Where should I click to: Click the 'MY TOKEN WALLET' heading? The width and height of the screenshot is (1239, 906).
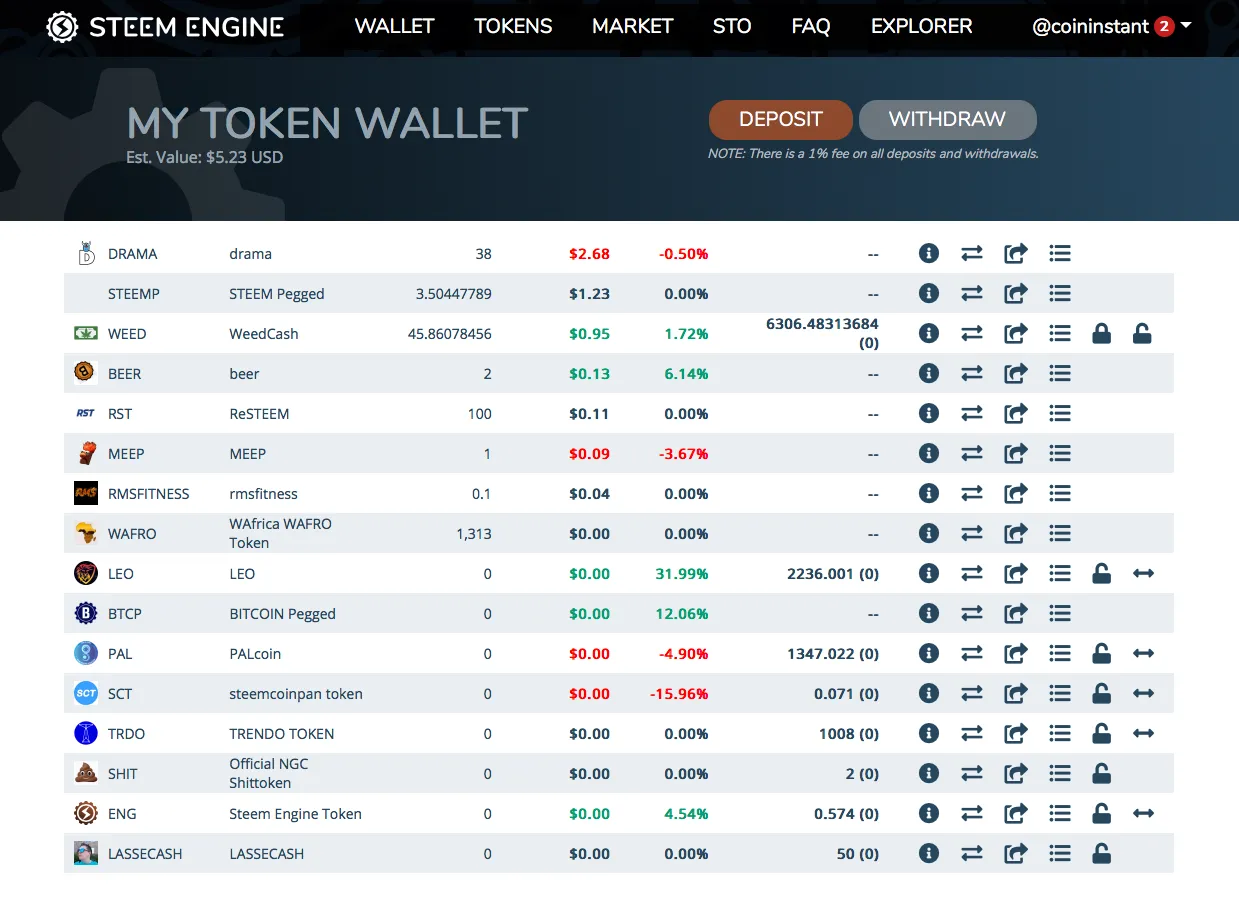tap(327, 123)
